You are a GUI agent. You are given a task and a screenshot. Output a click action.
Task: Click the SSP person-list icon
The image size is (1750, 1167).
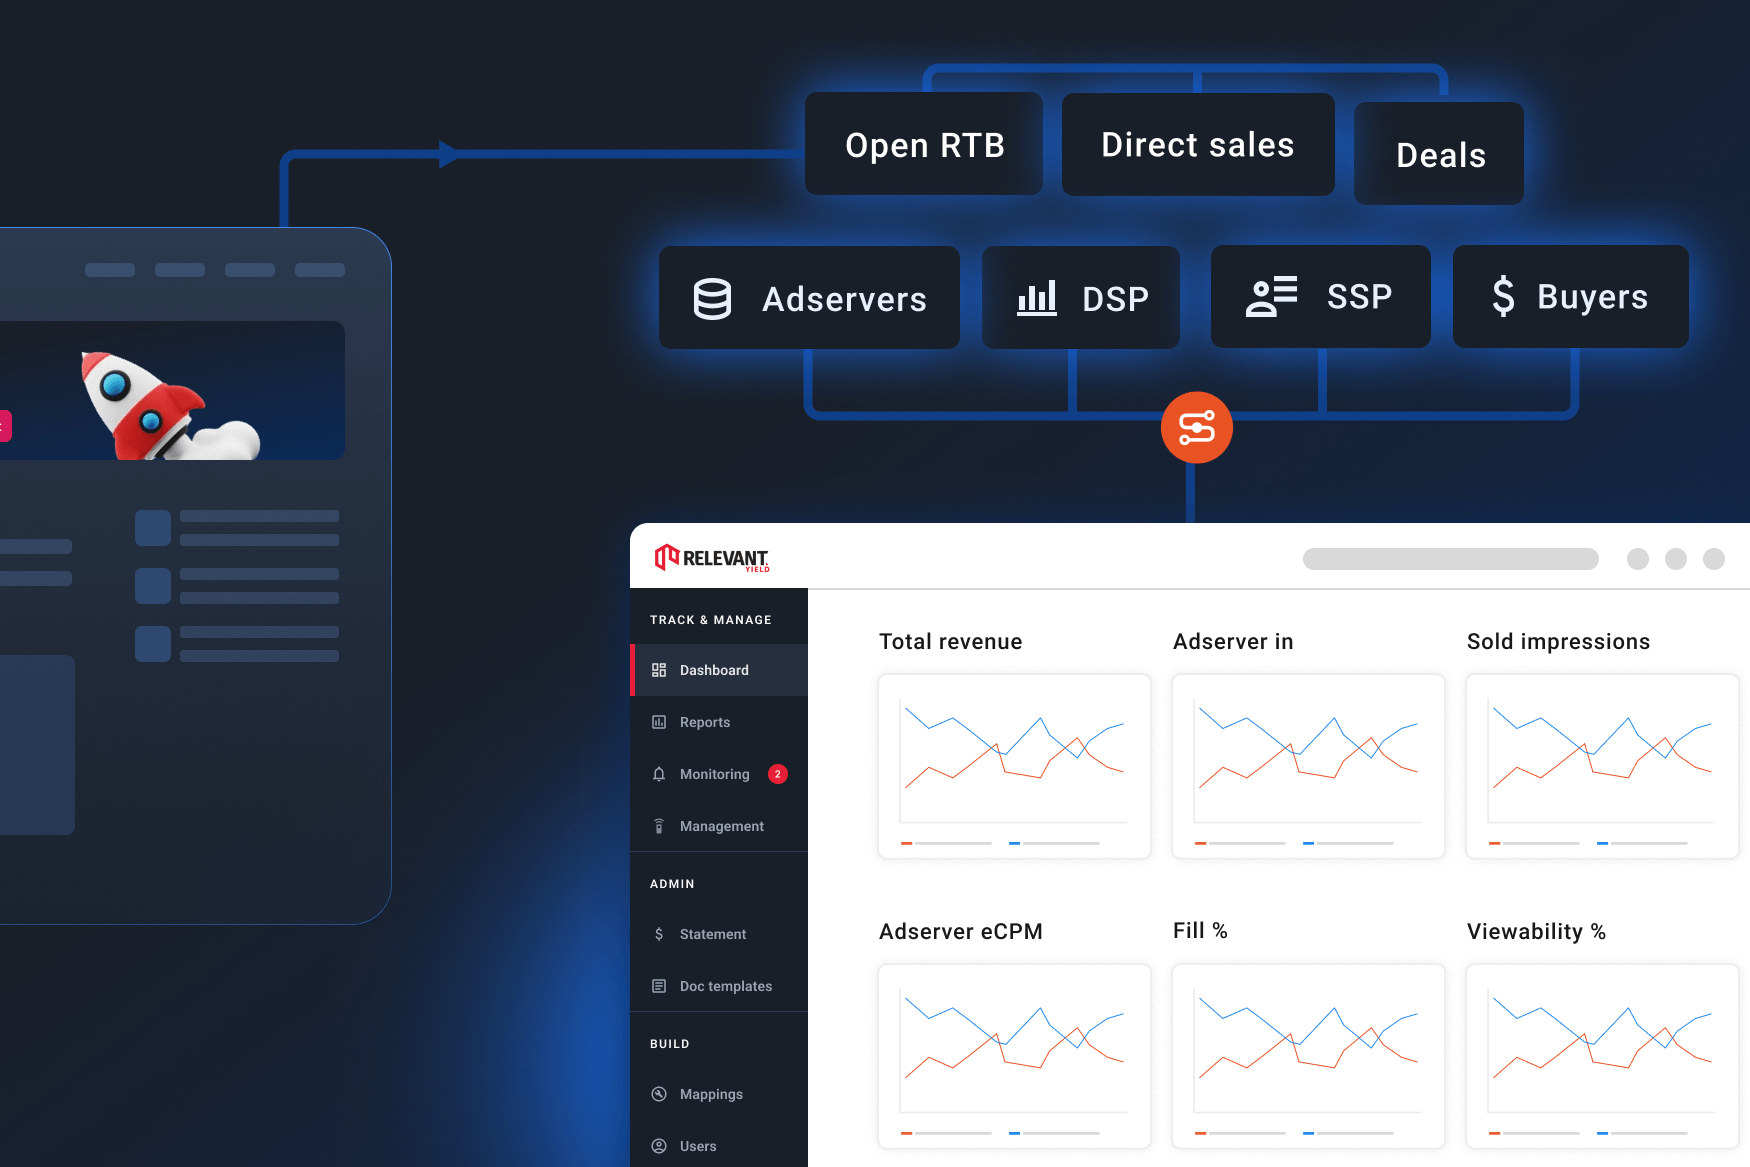1271,297
